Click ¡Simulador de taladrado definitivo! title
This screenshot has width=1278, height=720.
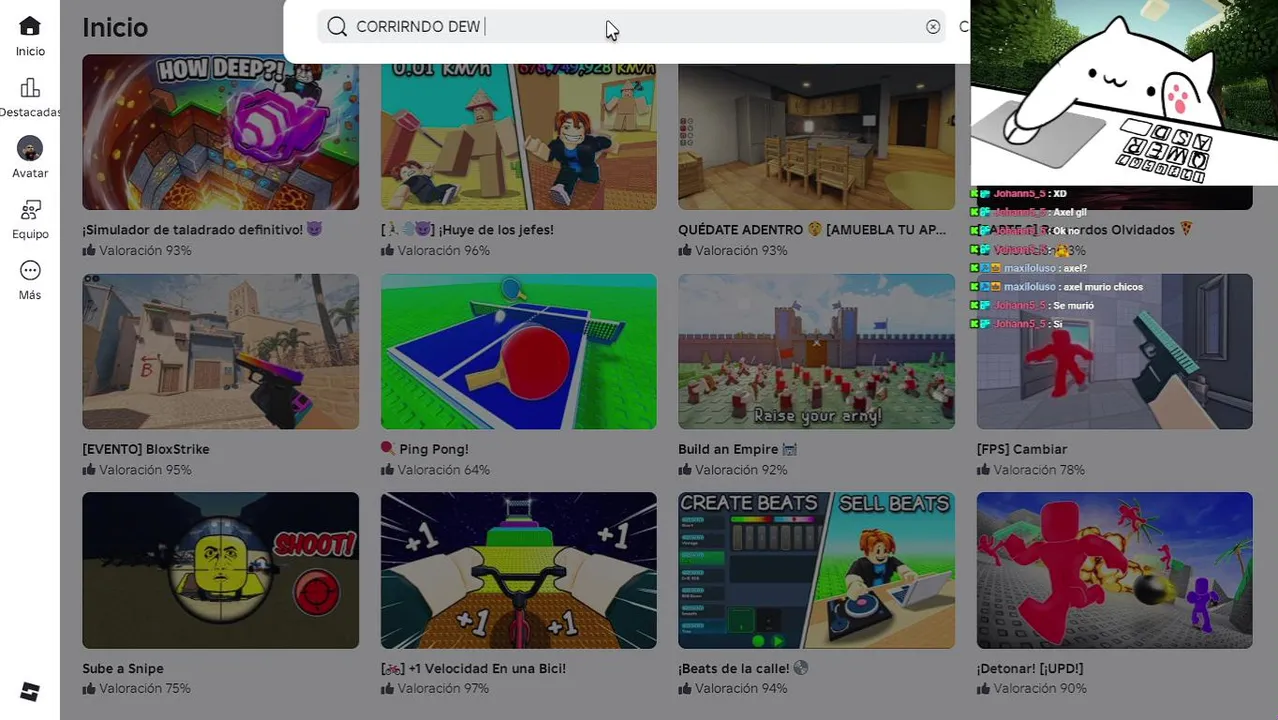pyautogui.click(x=202, y=230)
